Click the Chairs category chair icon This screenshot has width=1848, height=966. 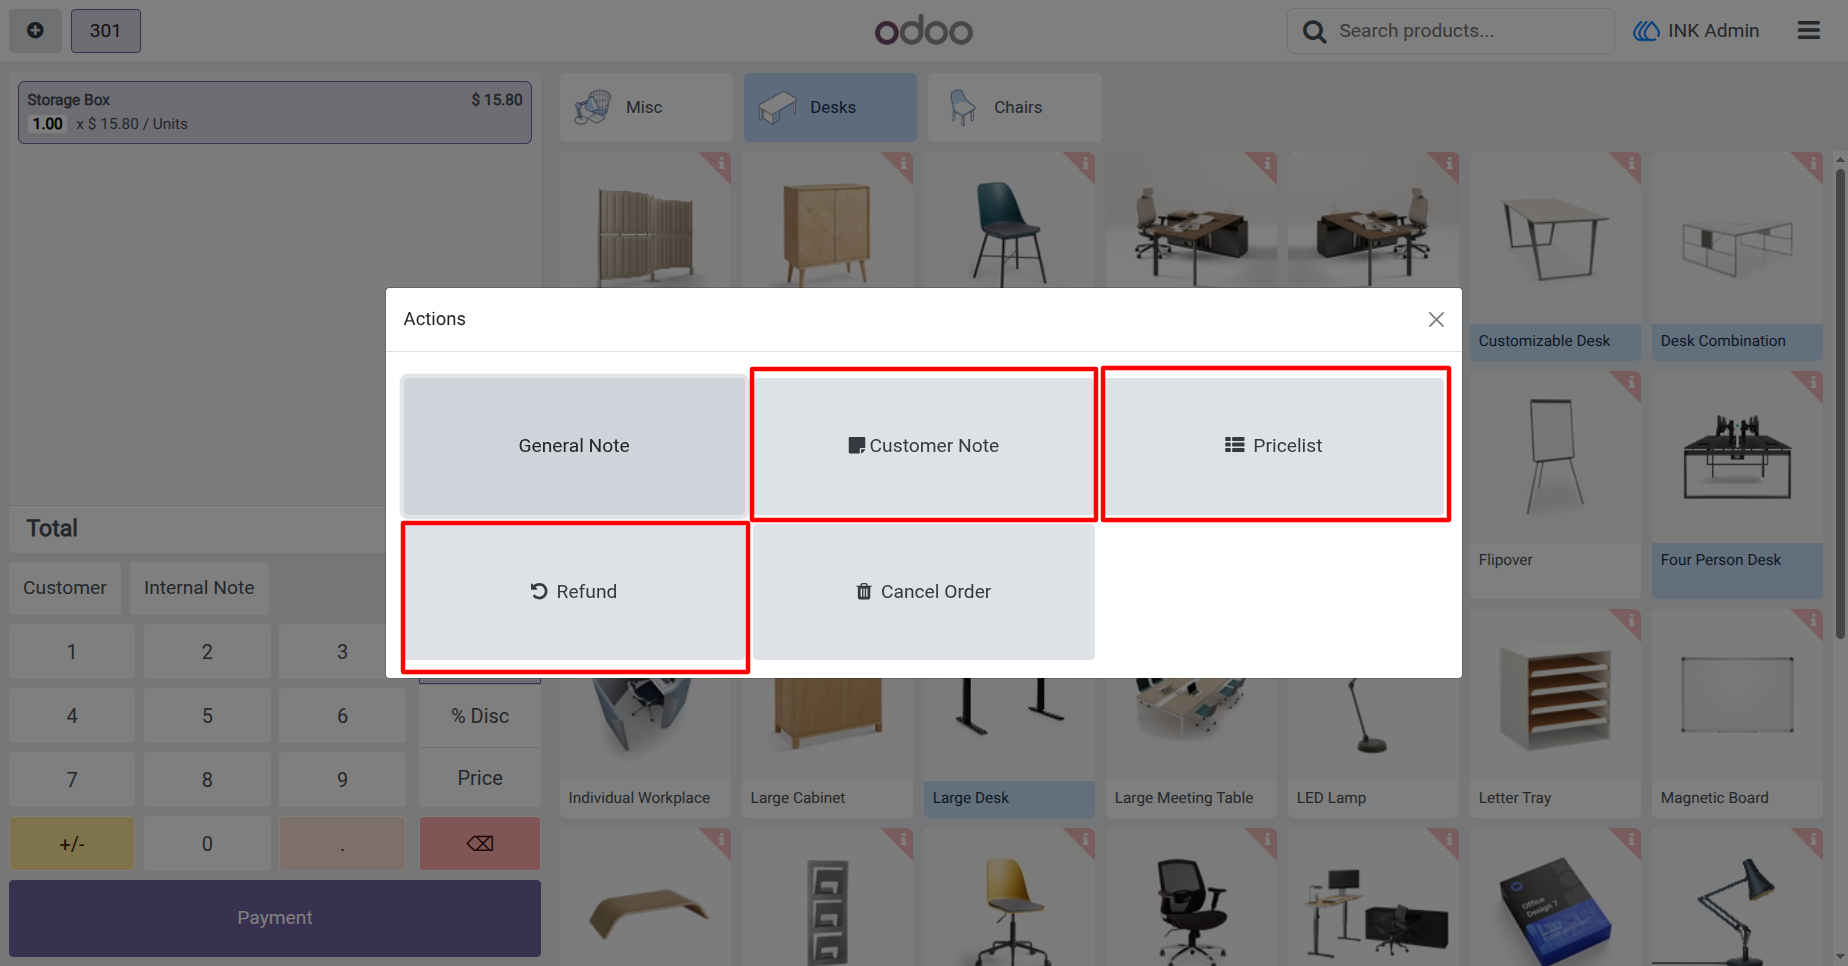click(x=962, y=107)
